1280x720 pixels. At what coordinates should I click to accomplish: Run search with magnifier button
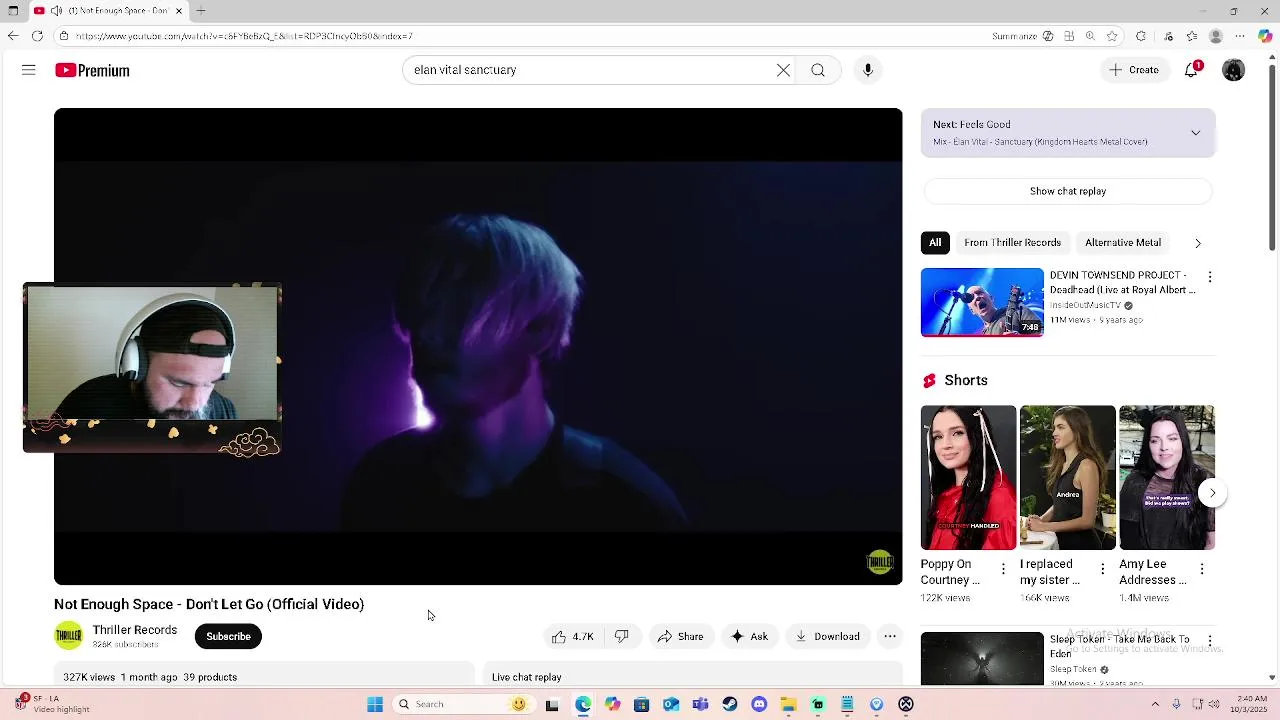pyautogui.click(x=818, y=70)
